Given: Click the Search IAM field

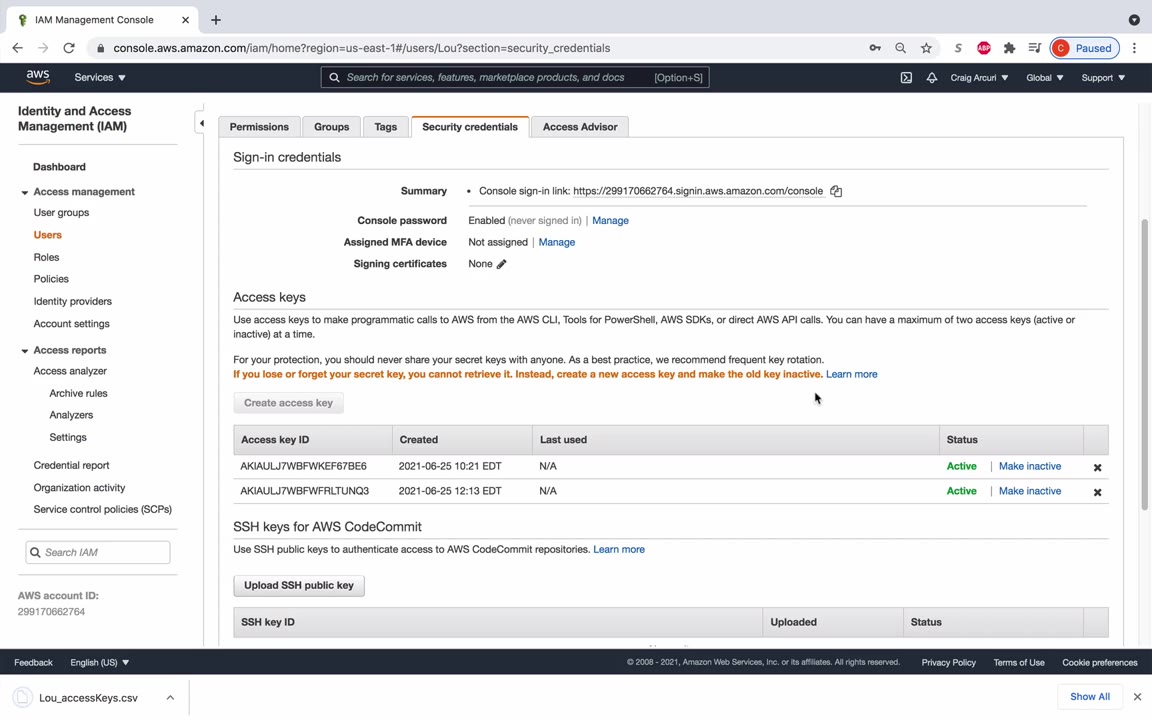Looking at the screenshot, I should 98,552.
